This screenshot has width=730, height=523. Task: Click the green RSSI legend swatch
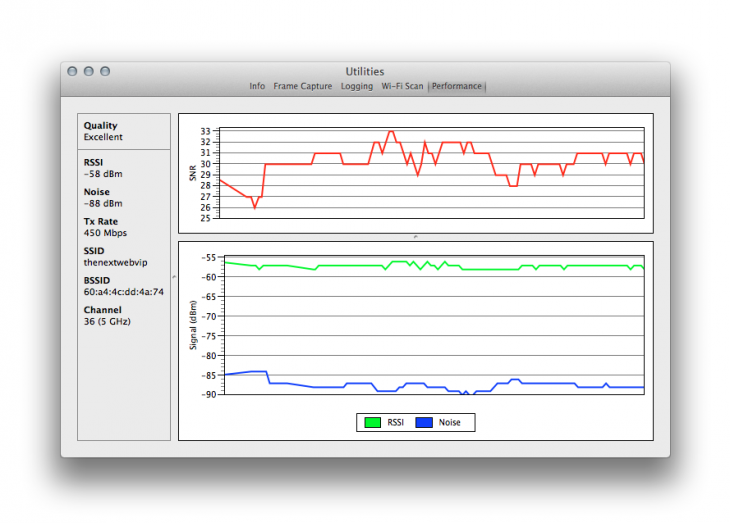coord(373,423)
